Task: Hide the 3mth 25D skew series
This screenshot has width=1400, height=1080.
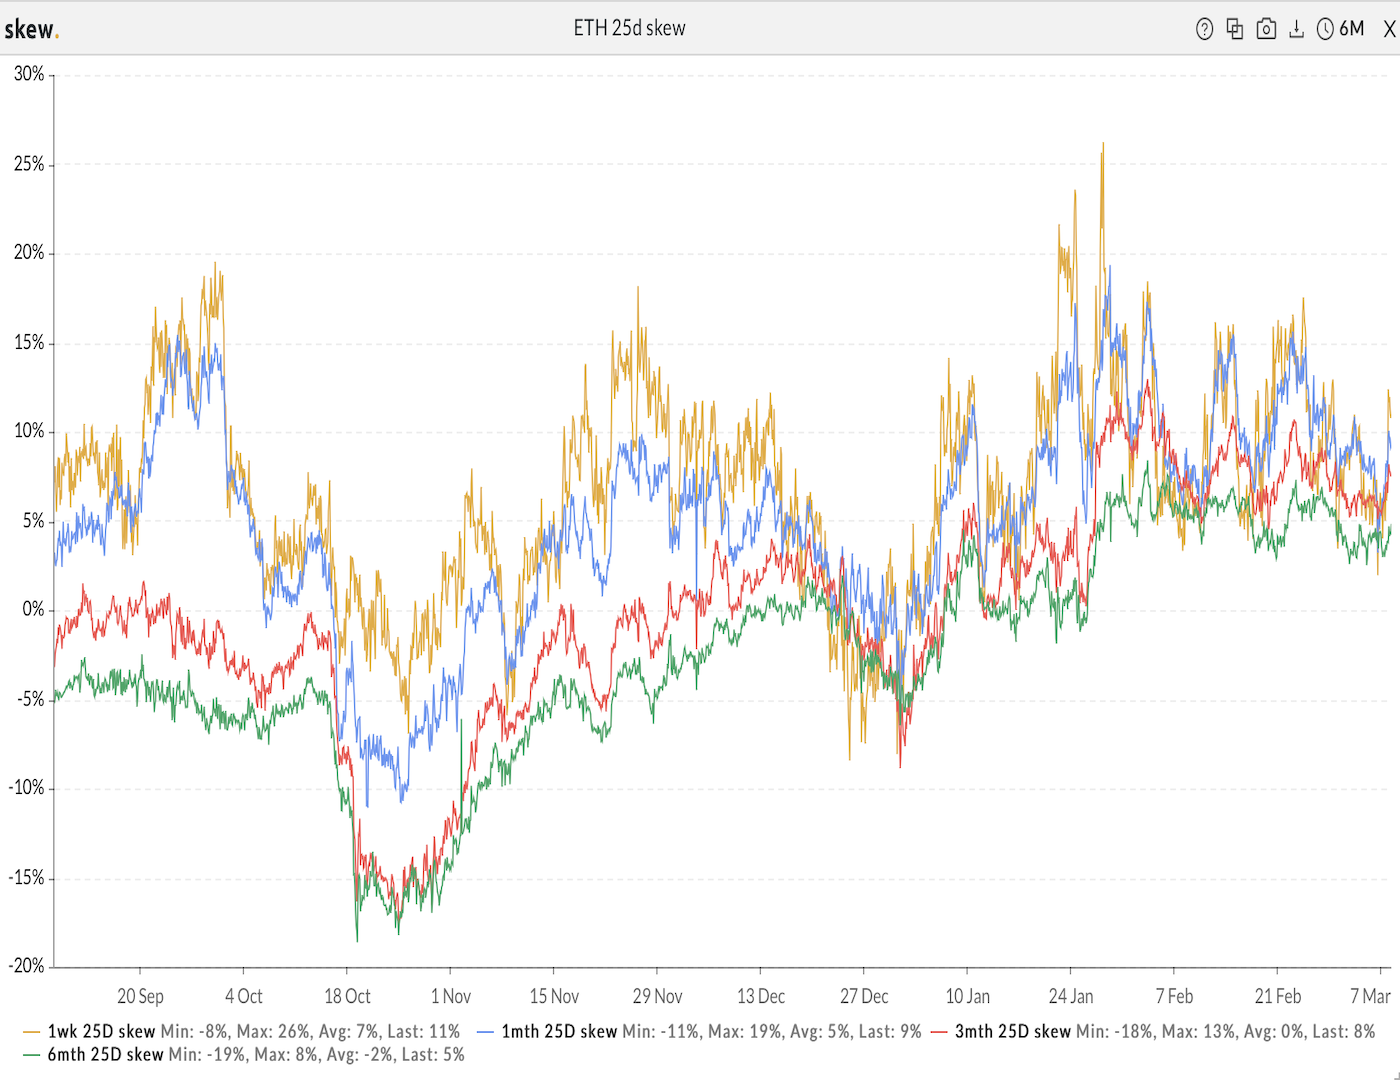Action: pos(1012,1031)
